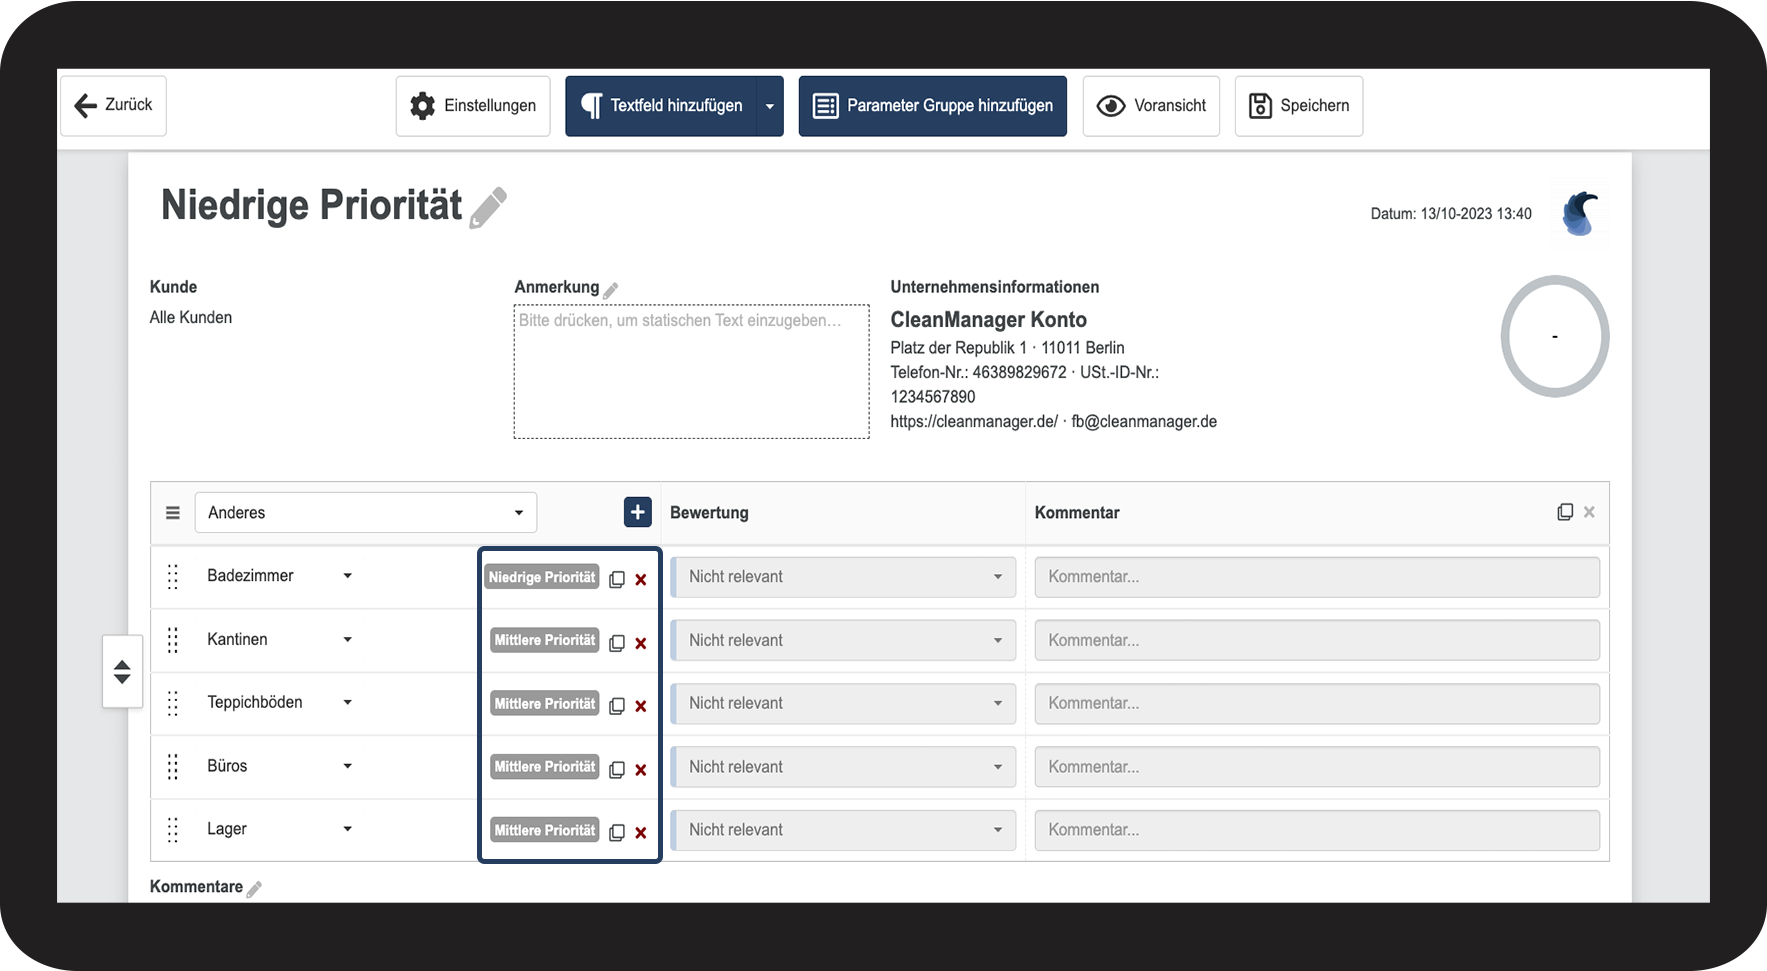Viewport: 1767px width, 971px height.
Task: Click the https://cleanmanager.de/ fb@cleanmanager.de line
Action: pos(1054,422)
